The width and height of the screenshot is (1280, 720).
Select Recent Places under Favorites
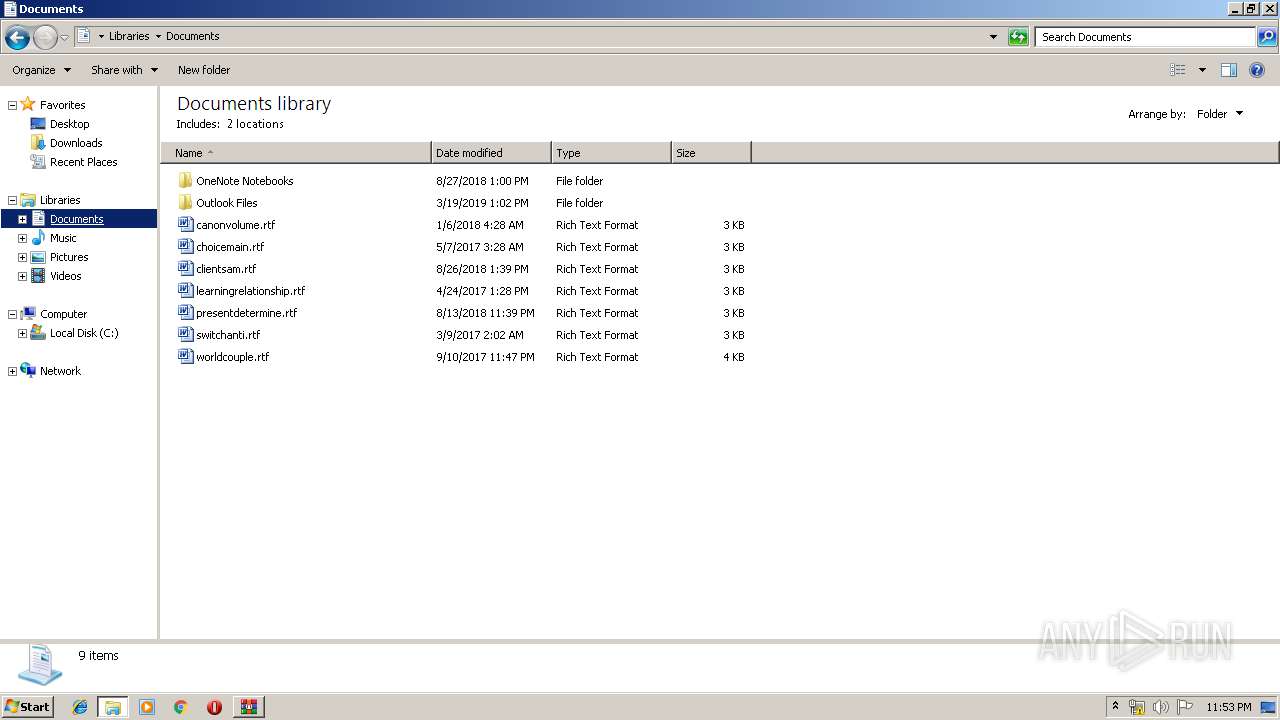(x=83, y=162)
